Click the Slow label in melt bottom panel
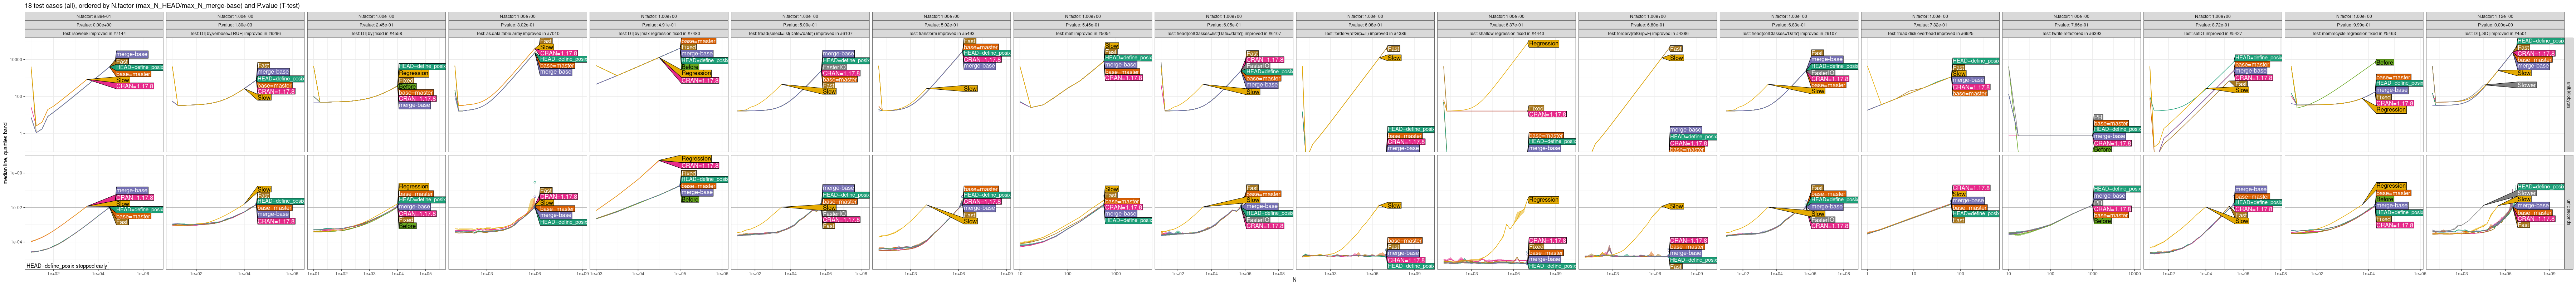The height and width of the screenshot is (286, 2576). click(1111, 190)
